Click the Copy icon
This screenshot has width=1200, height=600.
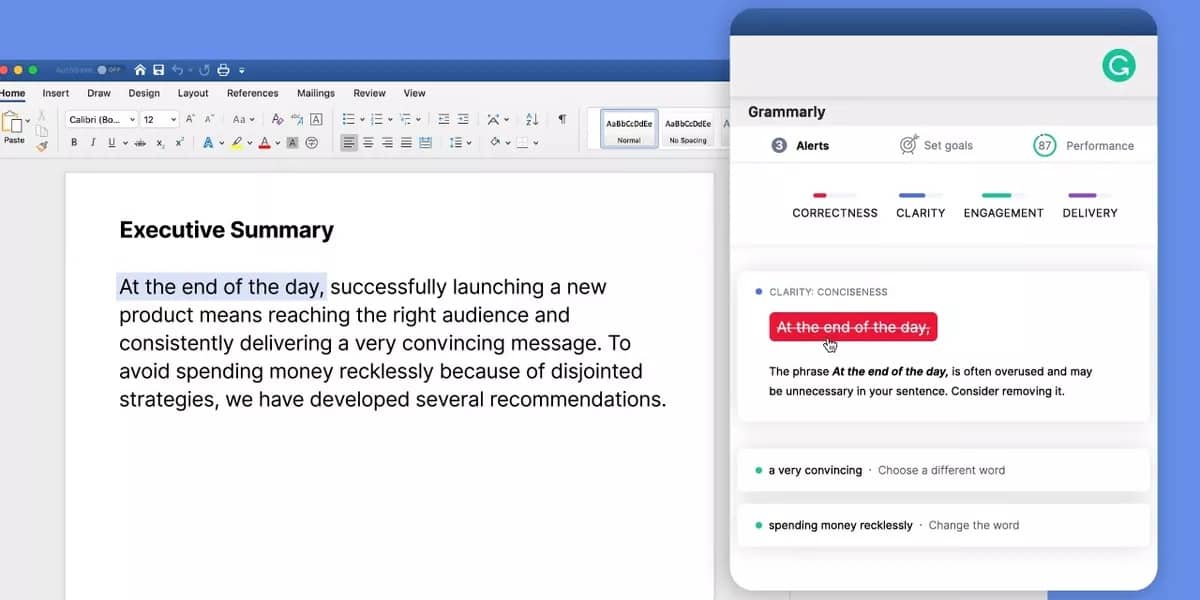(x=42, y=131)
